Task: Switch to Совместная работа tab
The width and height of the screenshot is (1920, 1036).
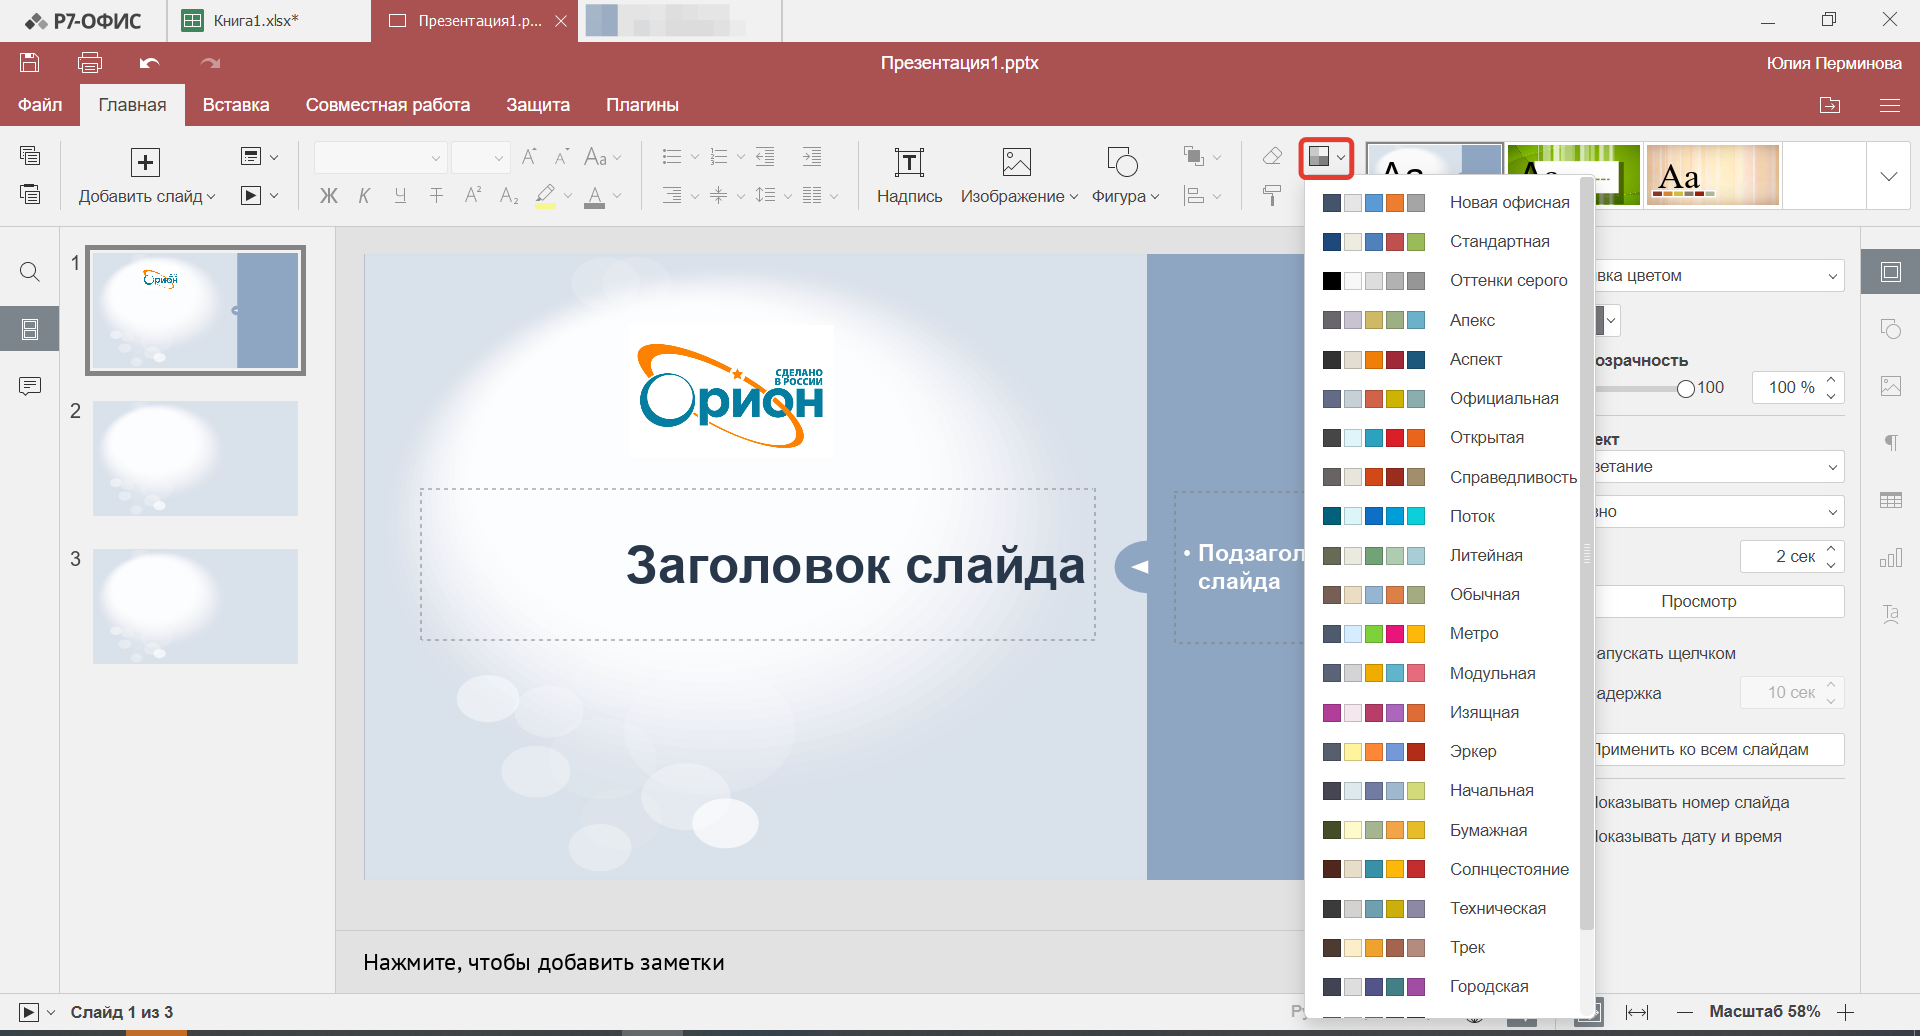Action: [x=388, y=105]
